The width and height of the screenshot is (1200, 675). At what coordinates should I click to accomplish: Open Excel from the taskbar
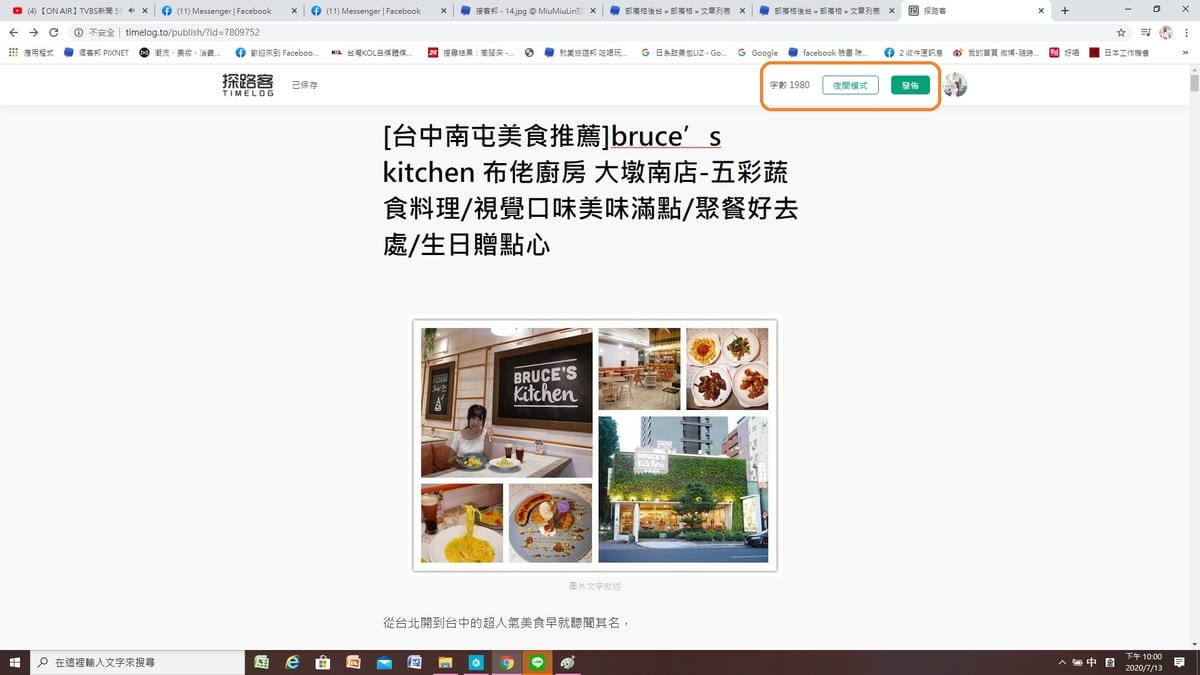pos(261,662)
